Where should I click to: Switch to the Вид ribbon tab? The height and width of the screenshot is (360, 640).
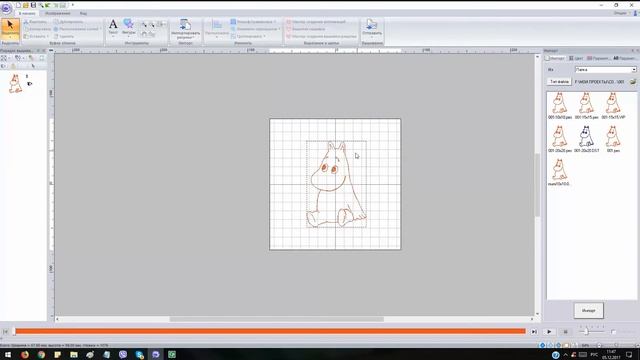[x=83, y=13]
